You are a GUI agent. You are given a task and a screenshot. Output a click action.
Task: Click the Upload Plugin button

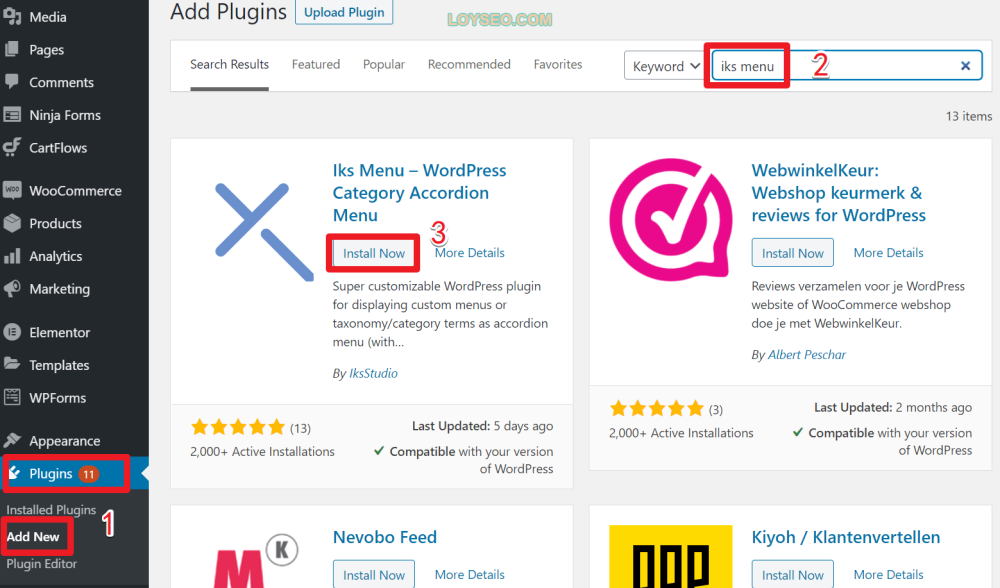tap(344, 12)
